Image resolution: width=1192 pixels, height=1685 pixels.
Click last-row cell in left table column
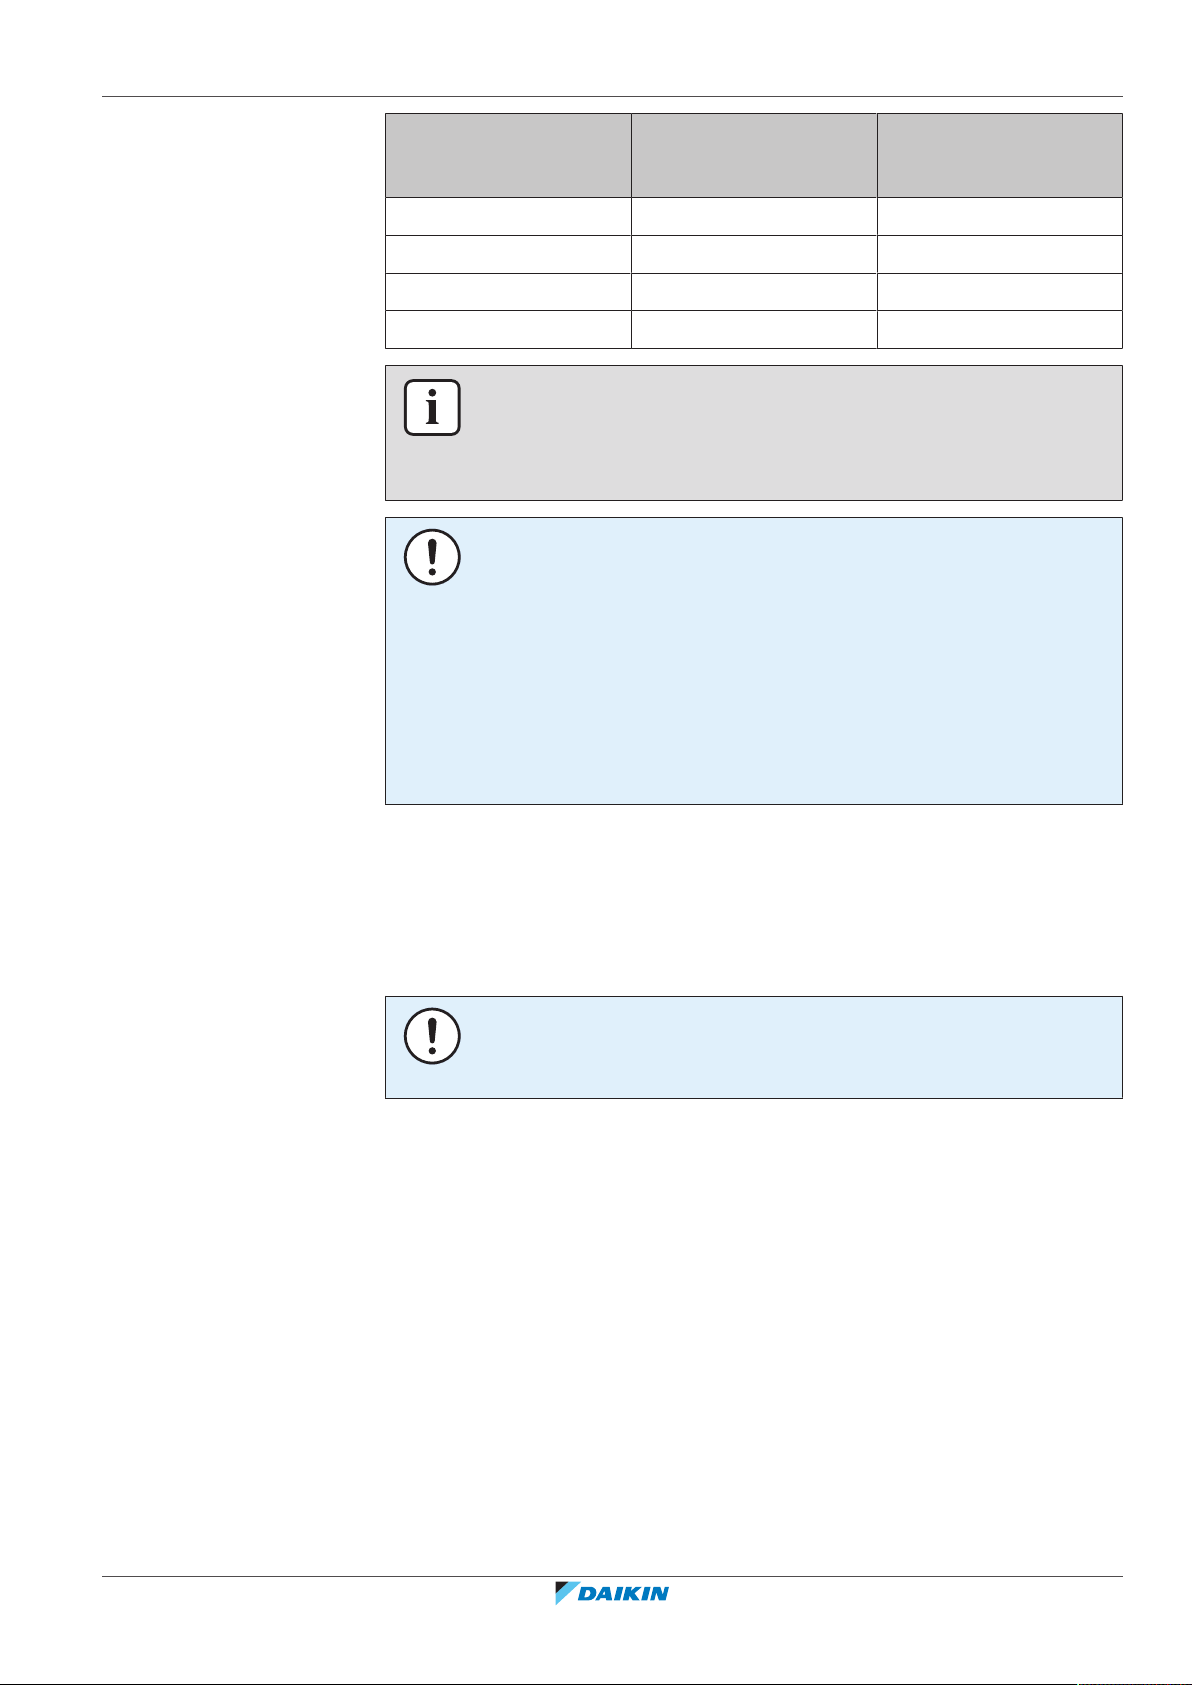click(x=508, y=330)
